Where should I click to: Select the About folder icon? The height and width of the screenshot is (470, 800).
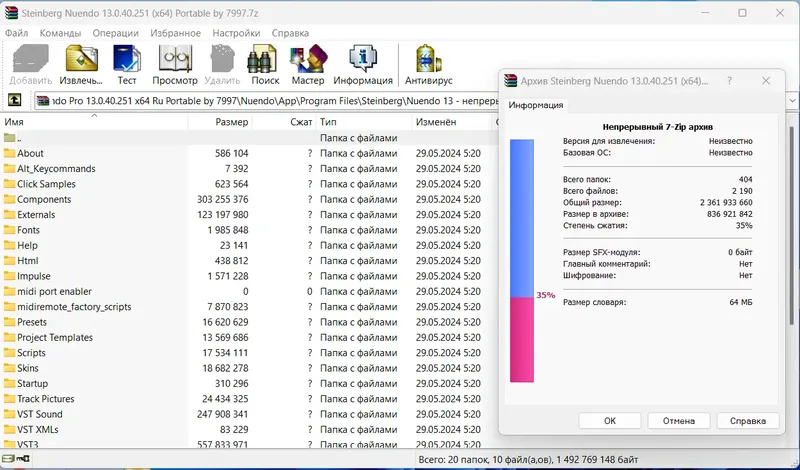9,153
